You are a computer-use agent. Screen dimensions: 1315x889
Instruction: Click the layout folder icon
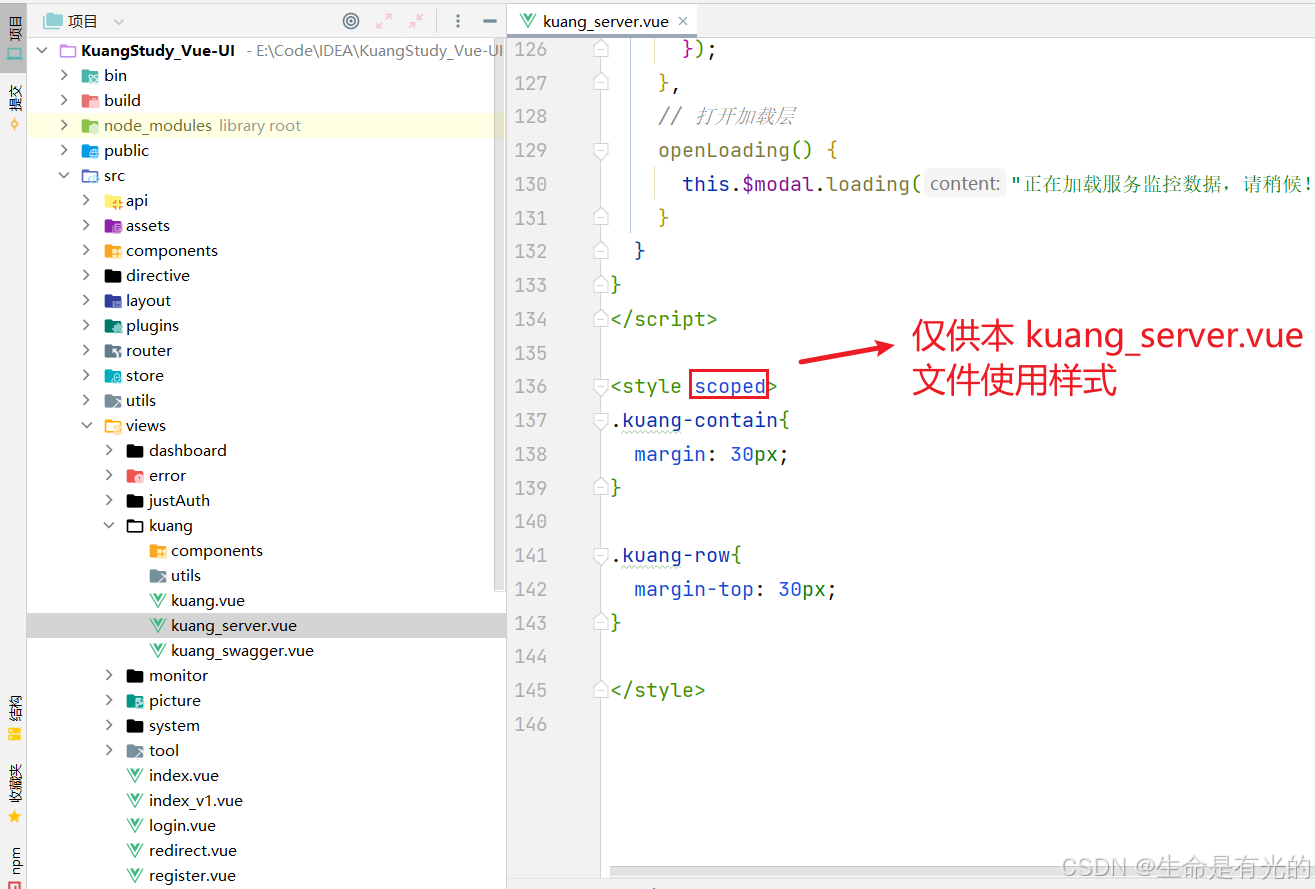point(113,301)
